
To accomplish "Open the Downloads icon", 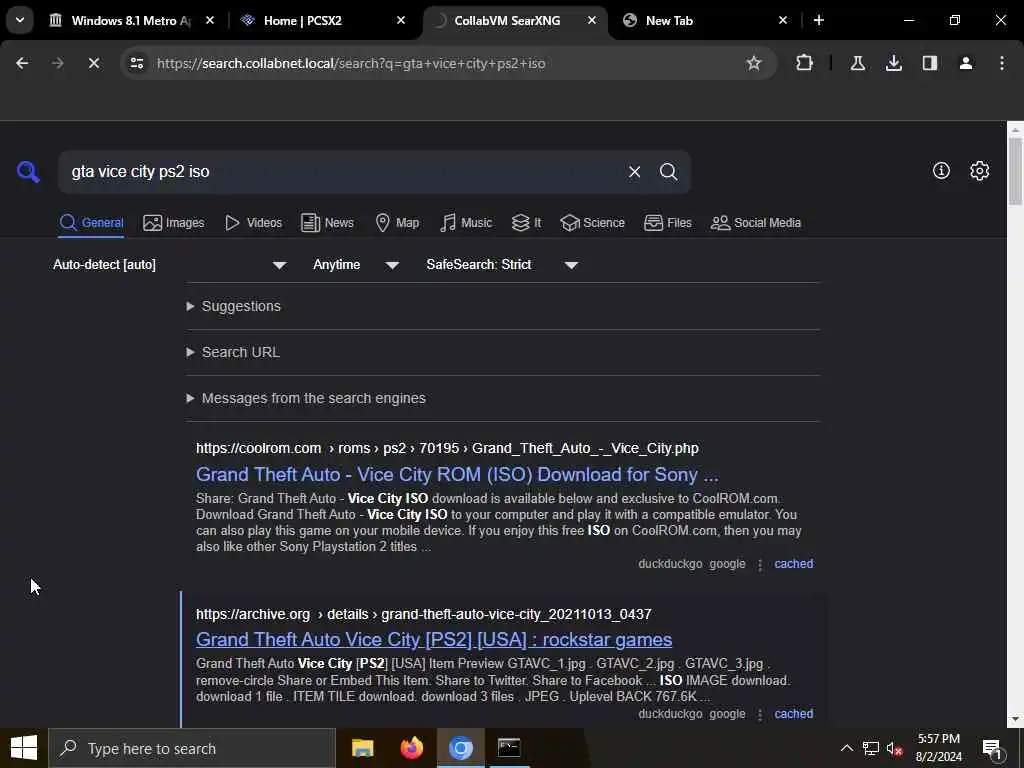I will point(893,63).
